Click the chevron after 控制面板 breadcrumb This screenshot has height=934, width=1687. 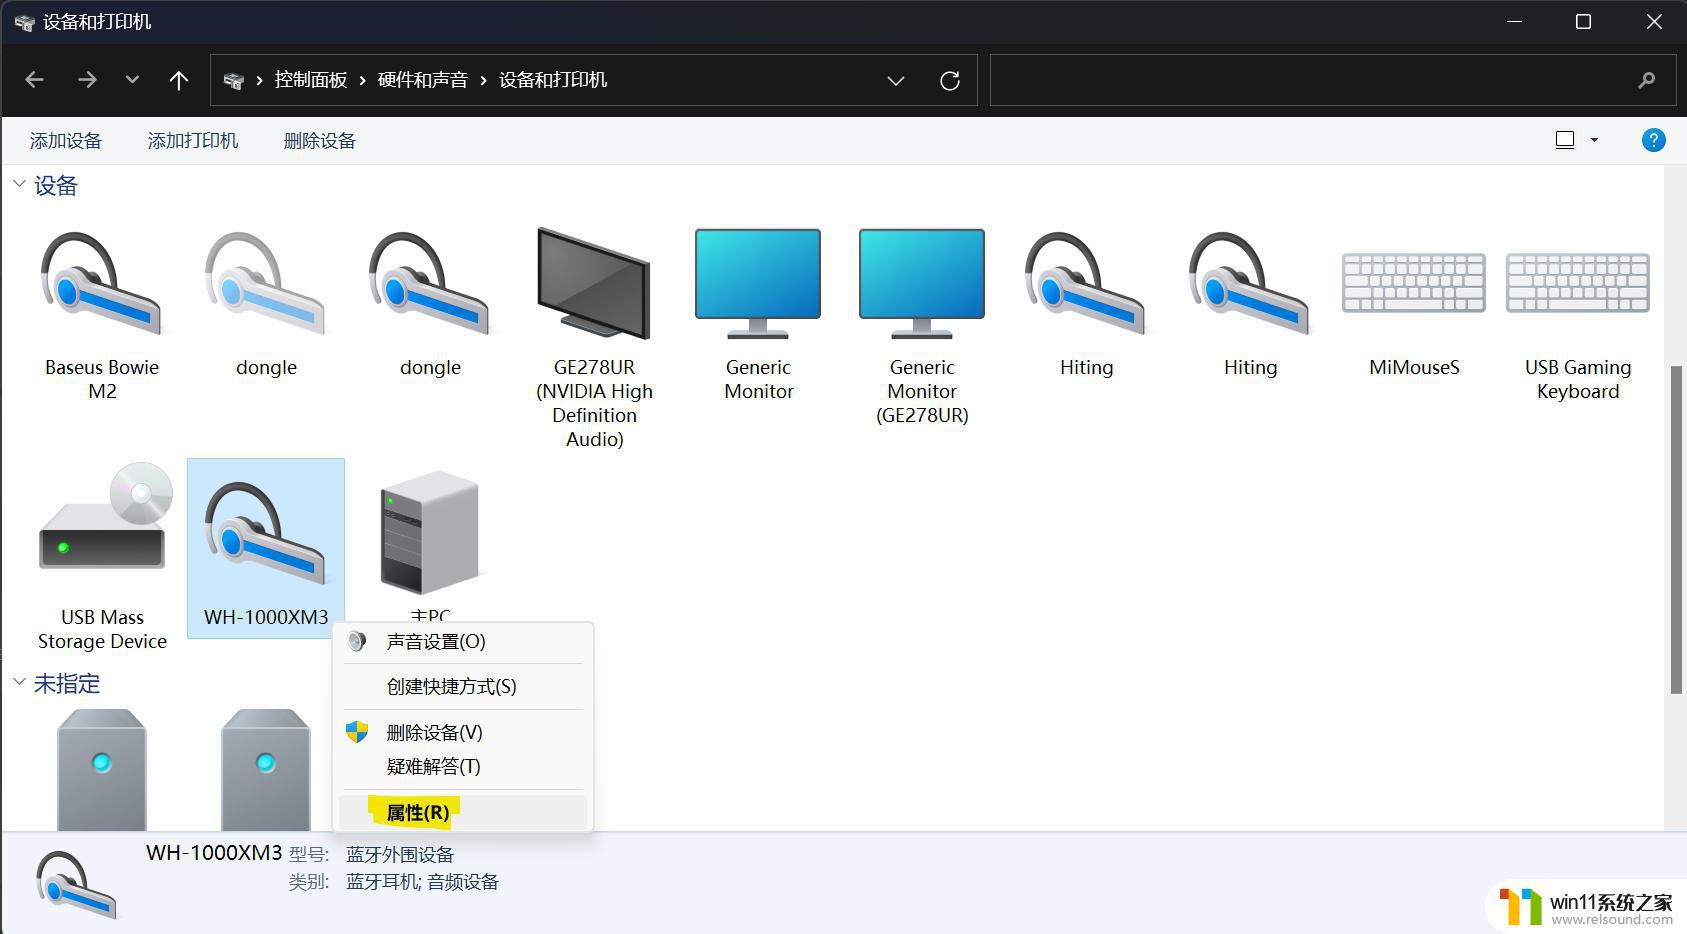click(363, 80)
